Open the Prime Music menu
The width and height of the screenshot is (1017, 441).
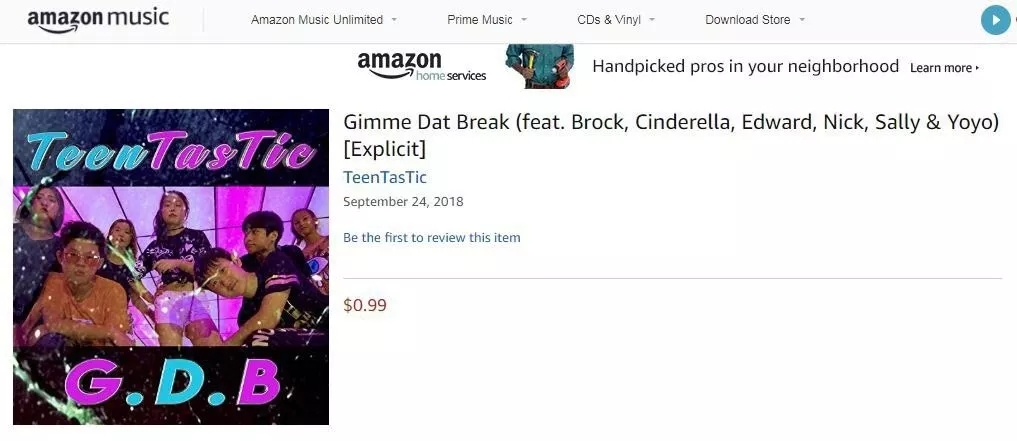479,20
